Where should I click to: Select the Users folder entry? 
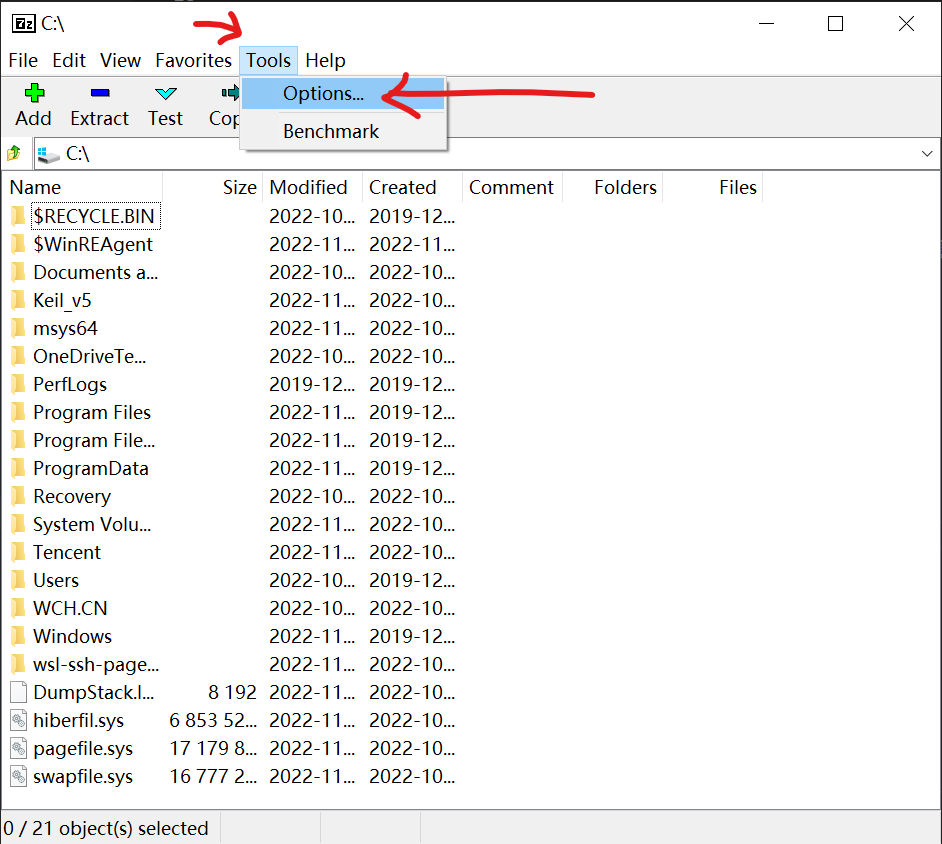pos(56,580)
